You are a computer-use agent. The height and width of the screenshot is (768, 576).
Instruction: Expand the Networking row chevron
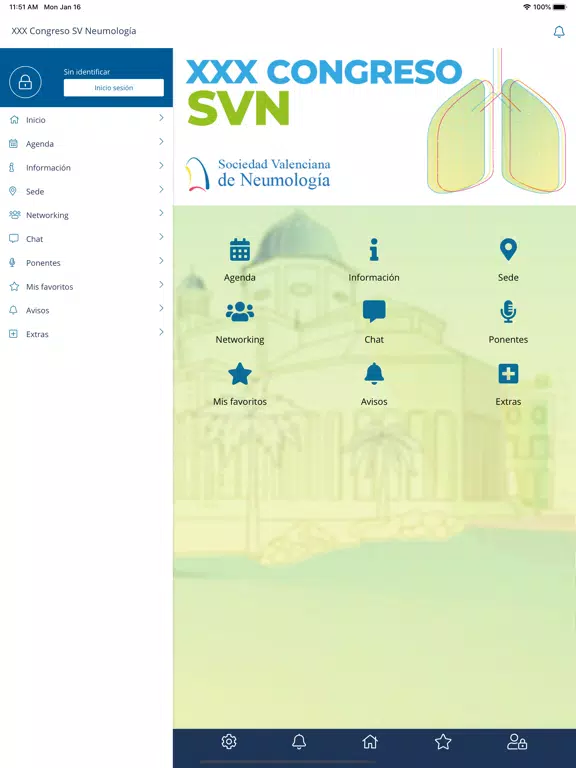point(161,213)
